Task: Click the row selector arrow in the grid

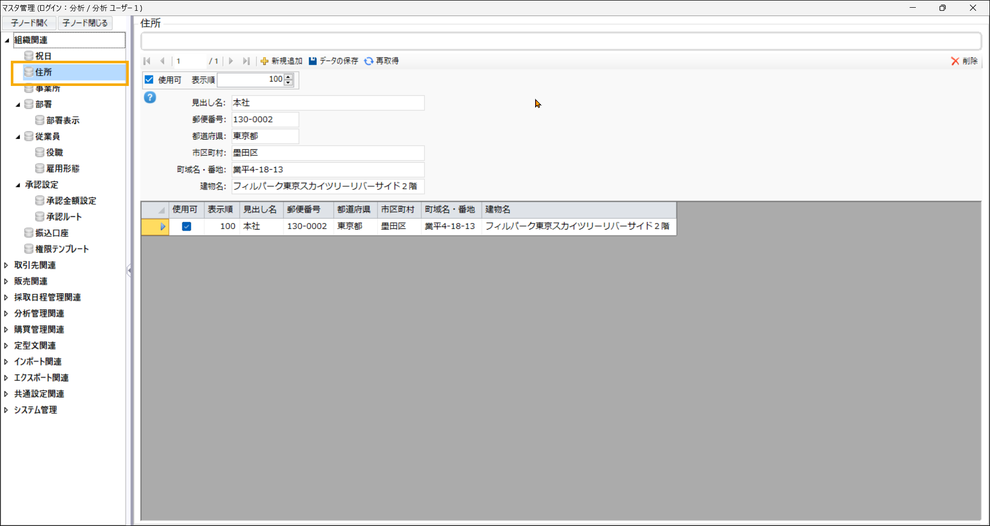Action: coord(163,227)
